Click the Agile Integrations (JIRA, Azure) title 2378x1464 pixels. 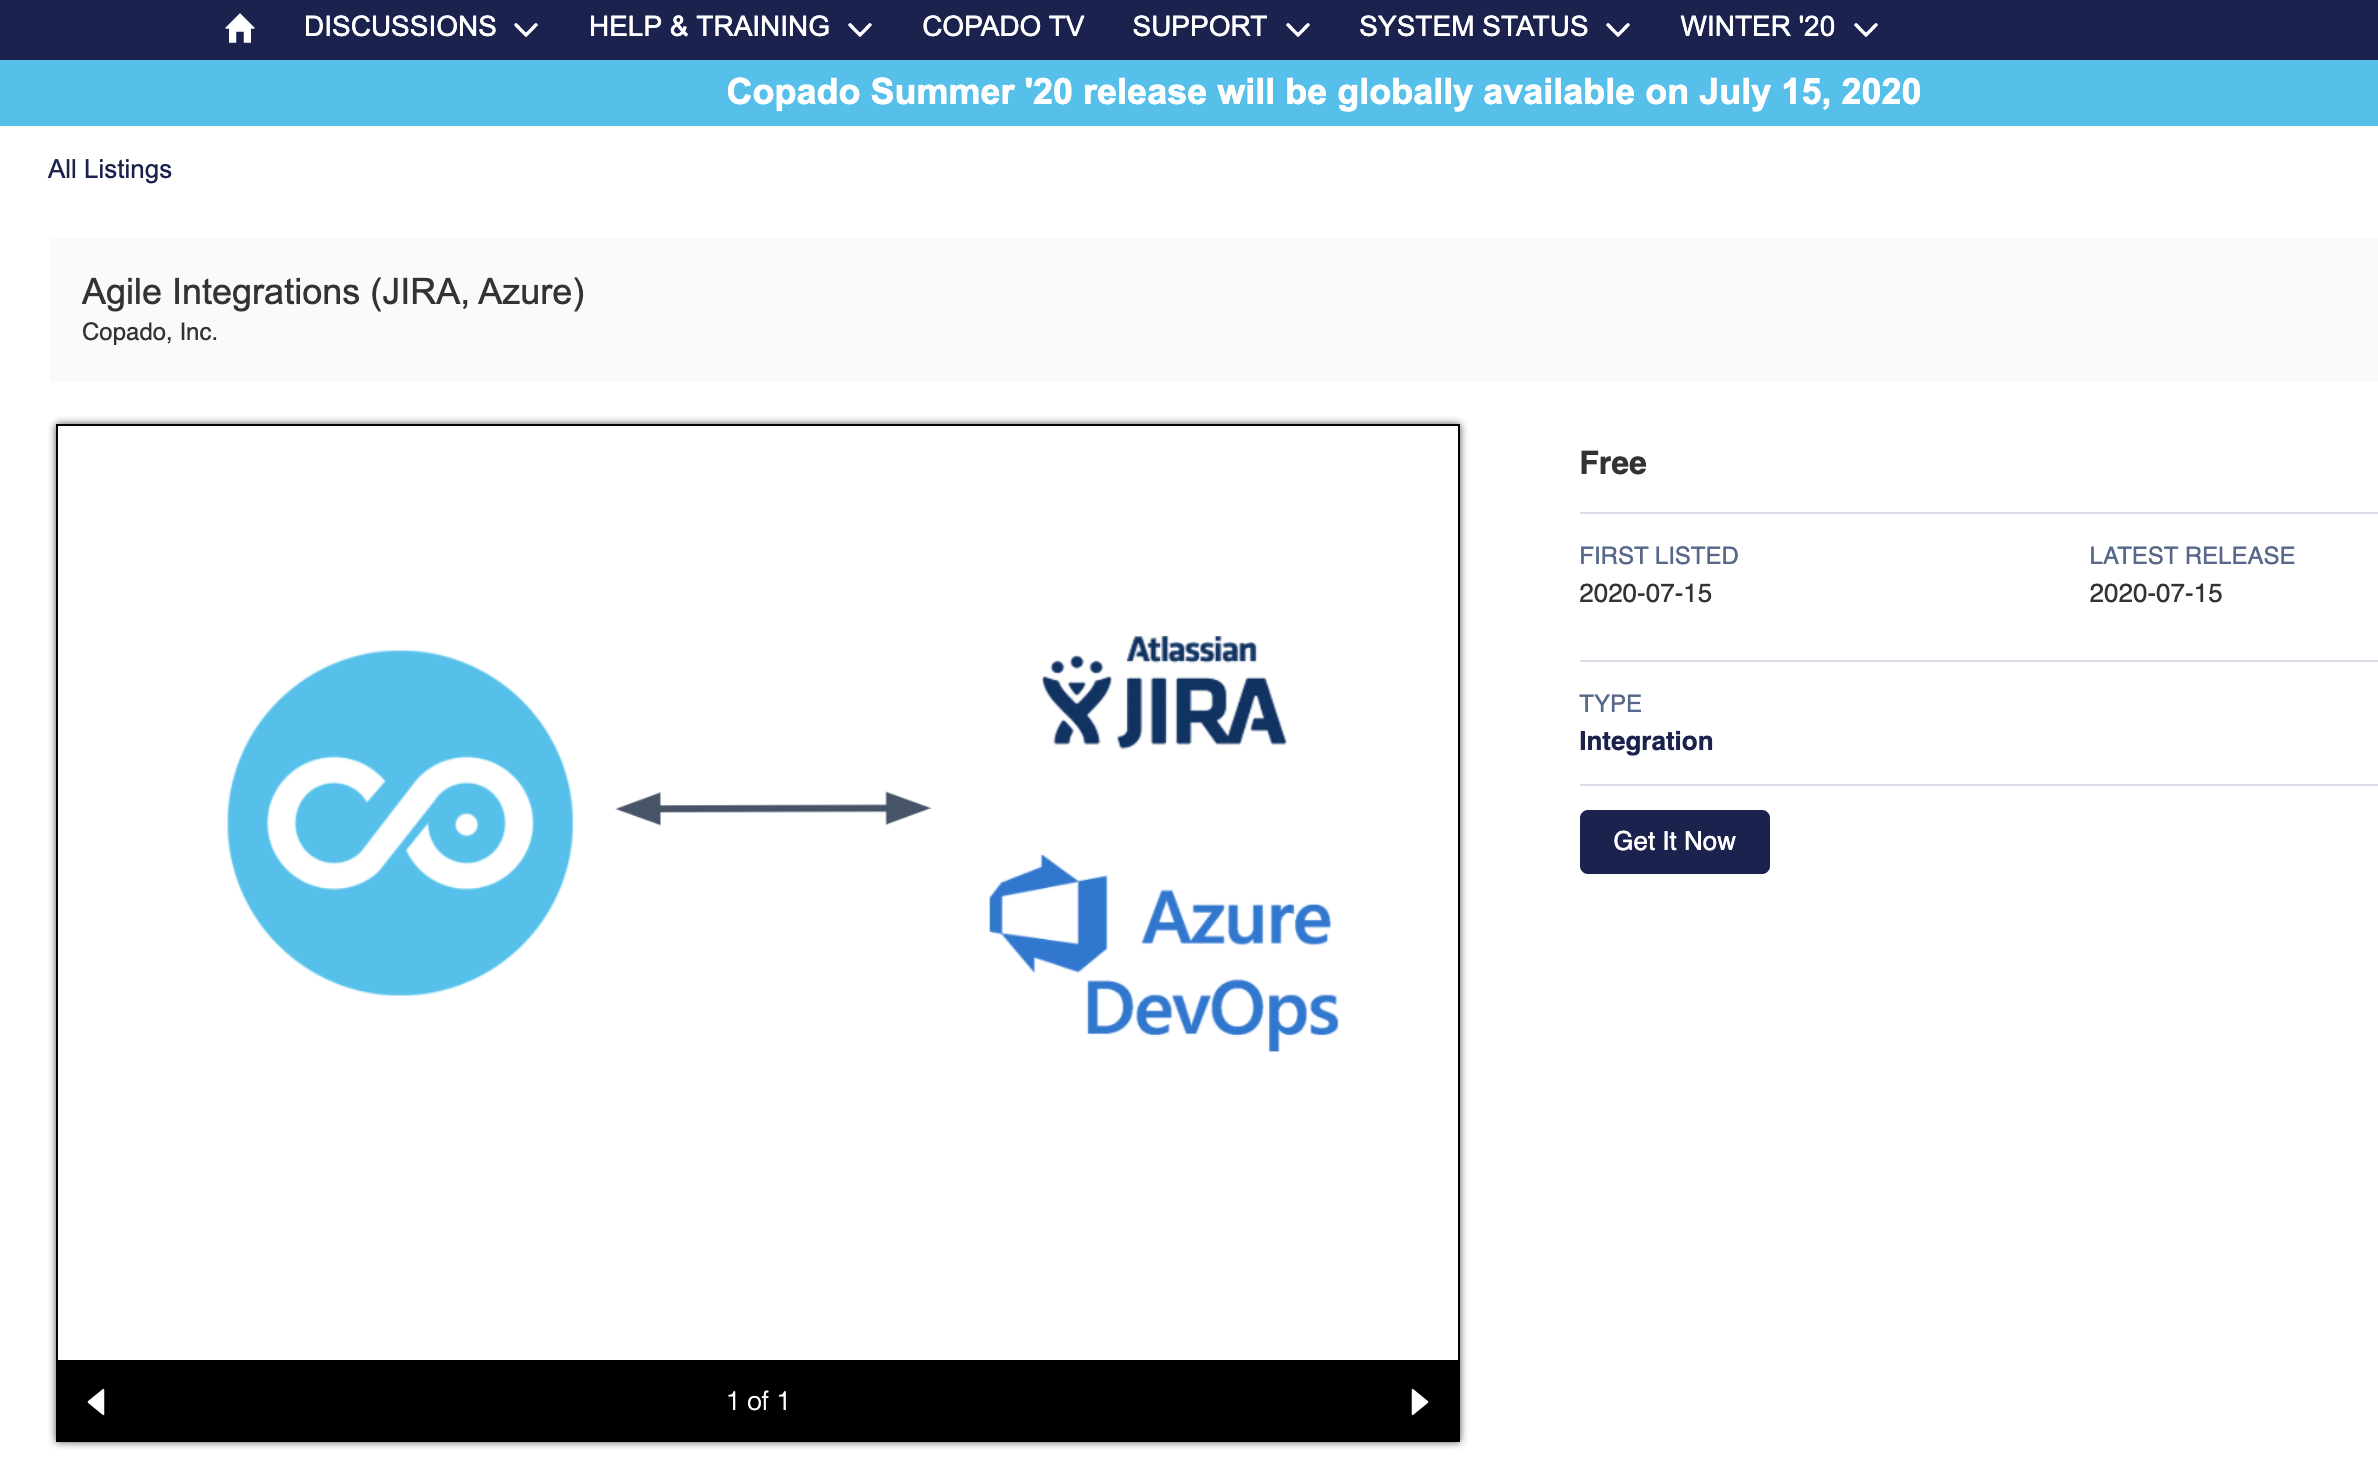(x=333, y=292)
